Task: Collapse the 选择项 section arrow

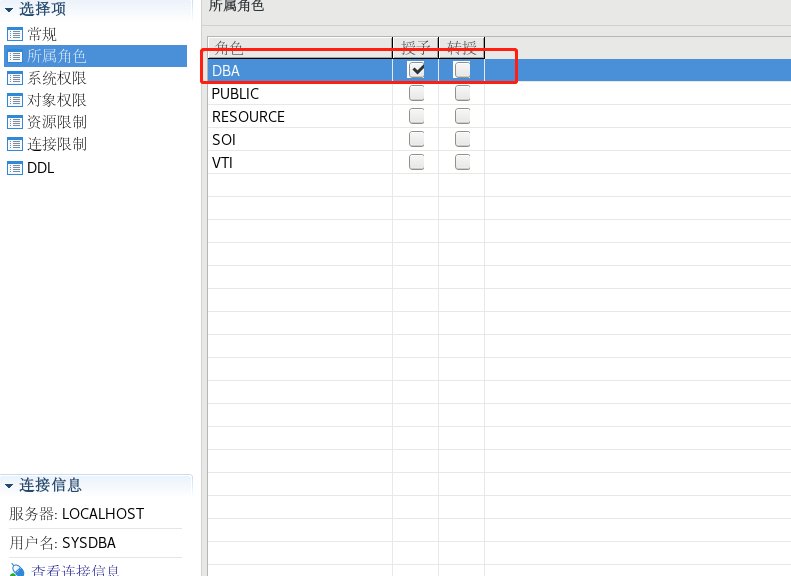Action: coord(9,10)
